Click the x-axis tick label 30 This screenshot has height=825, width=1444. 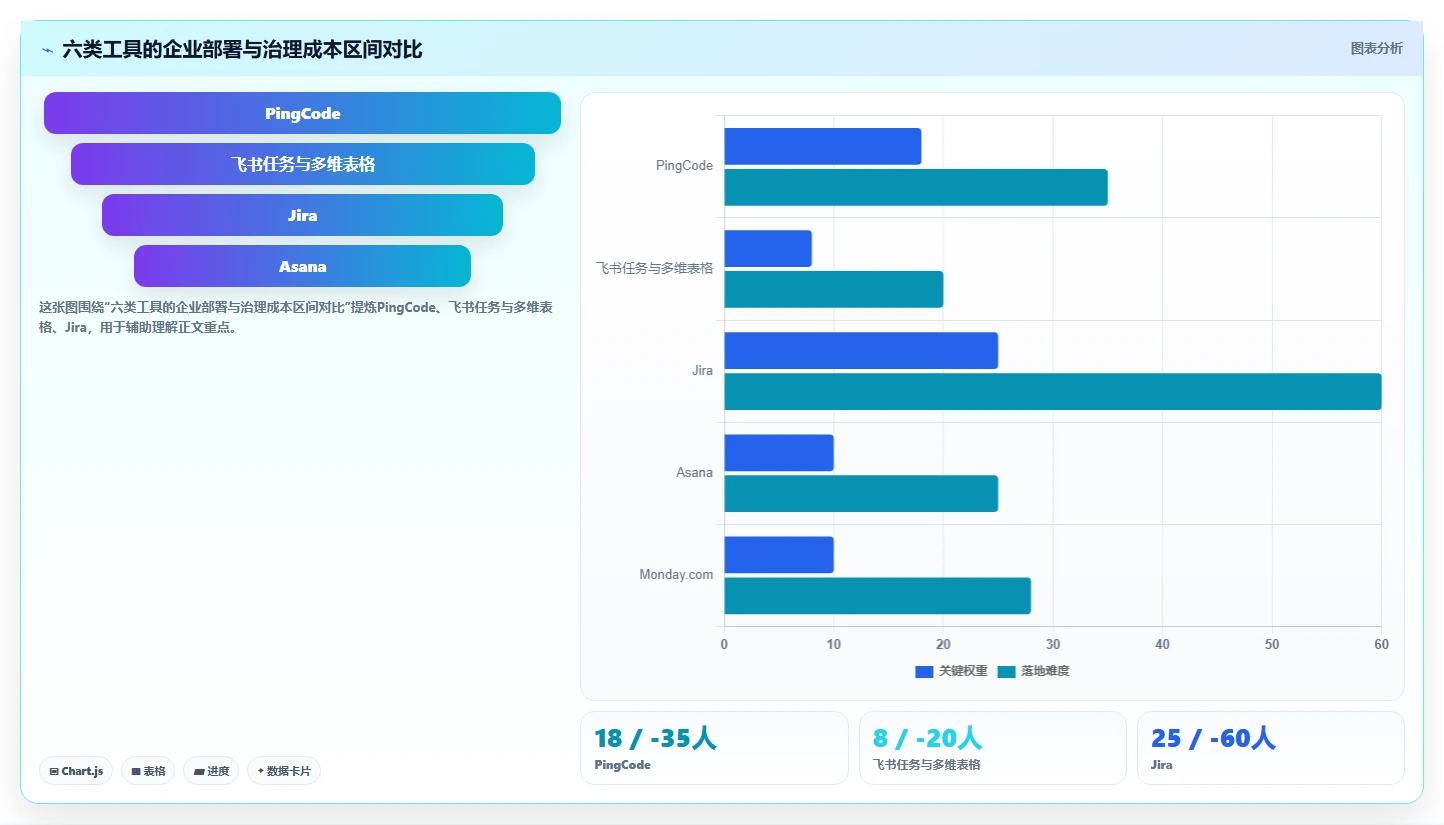[x=1052, y=644]
